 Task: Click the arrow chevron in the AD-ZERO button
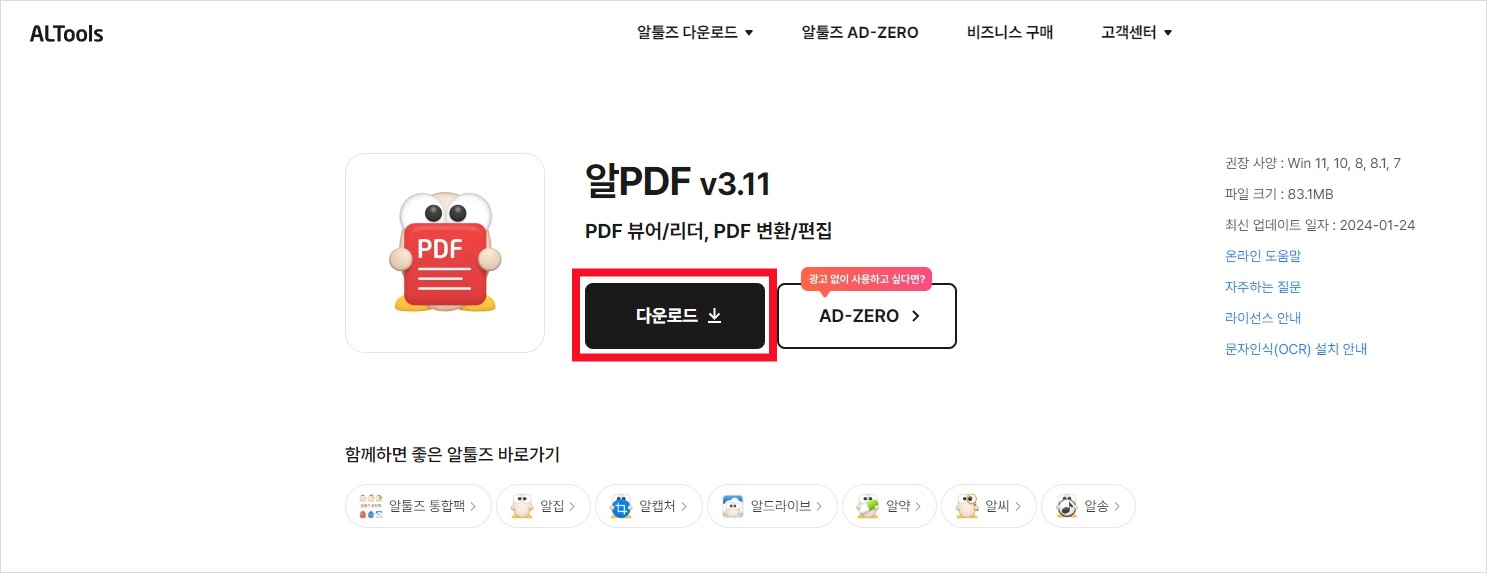tap(915, 316)
